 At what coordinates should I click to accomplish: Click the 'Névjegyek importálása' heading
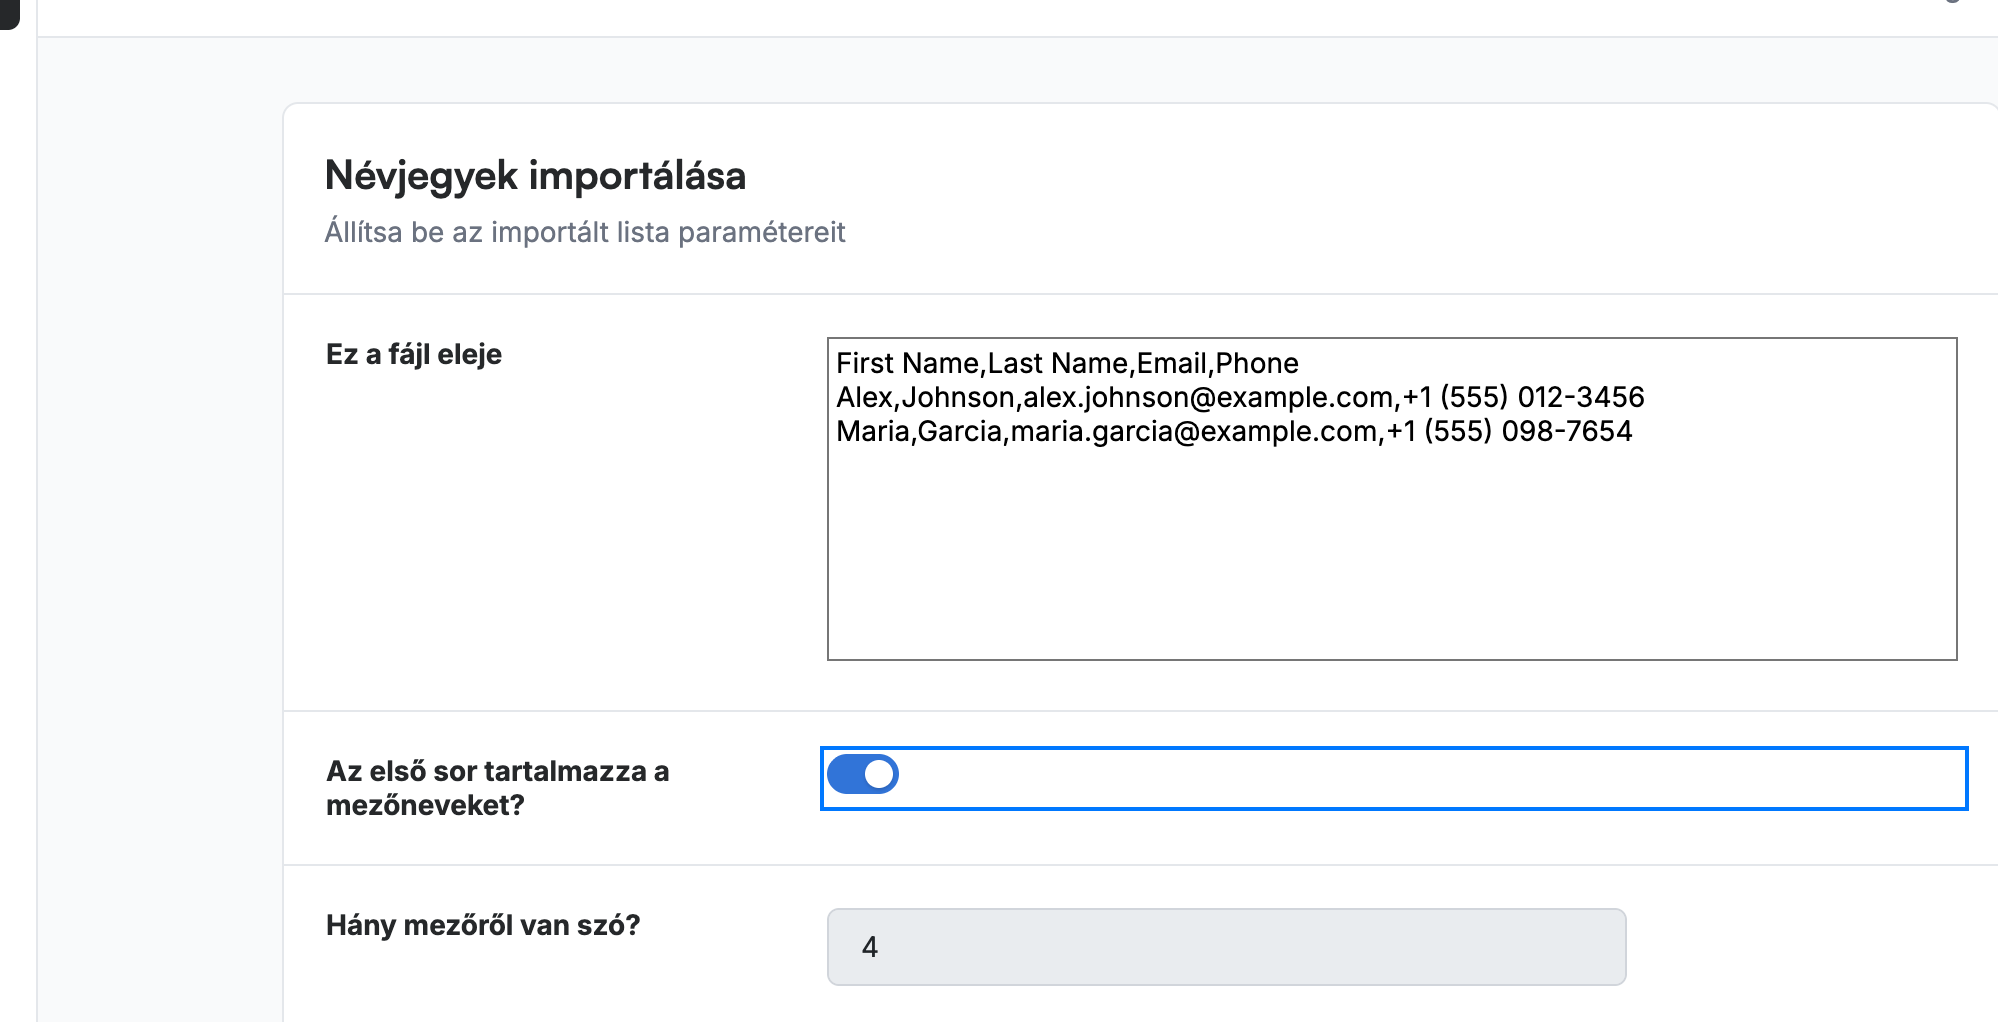click(535, 176)
